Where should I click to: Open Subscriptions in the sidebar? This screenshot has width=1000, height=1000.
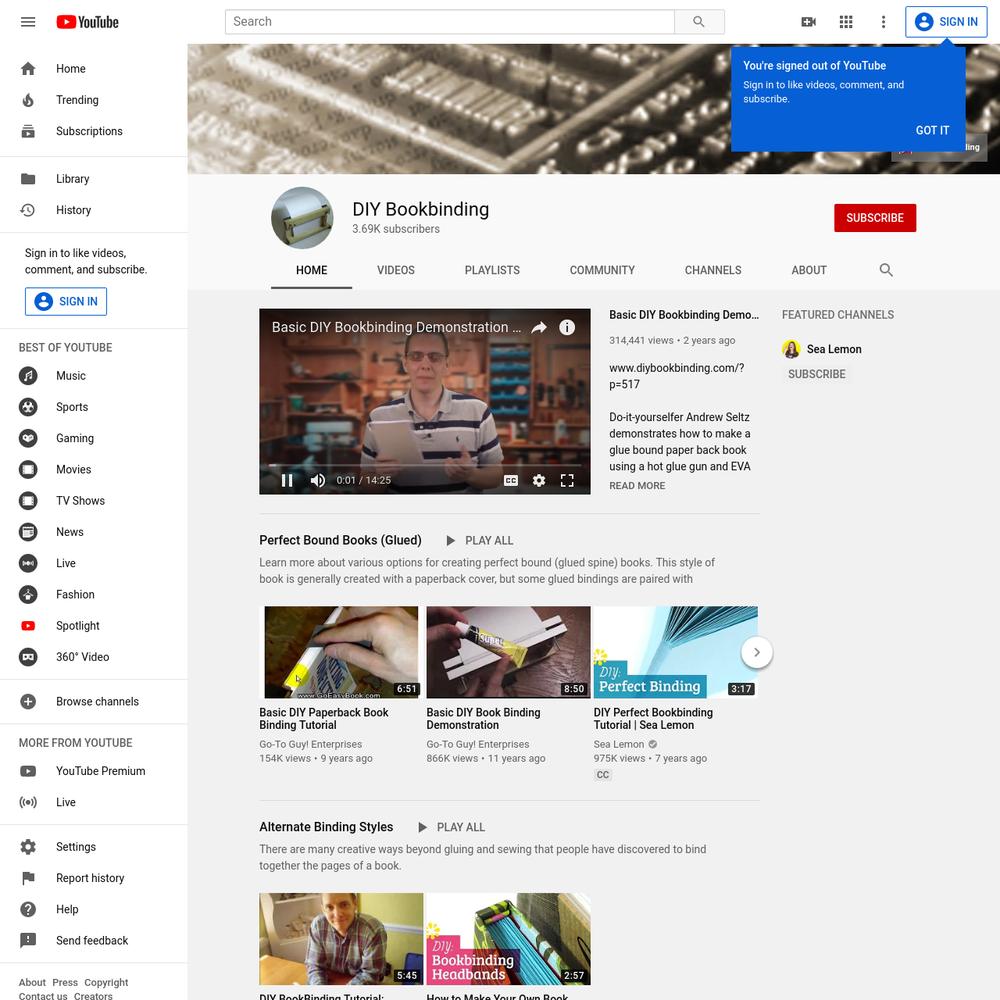94,131
